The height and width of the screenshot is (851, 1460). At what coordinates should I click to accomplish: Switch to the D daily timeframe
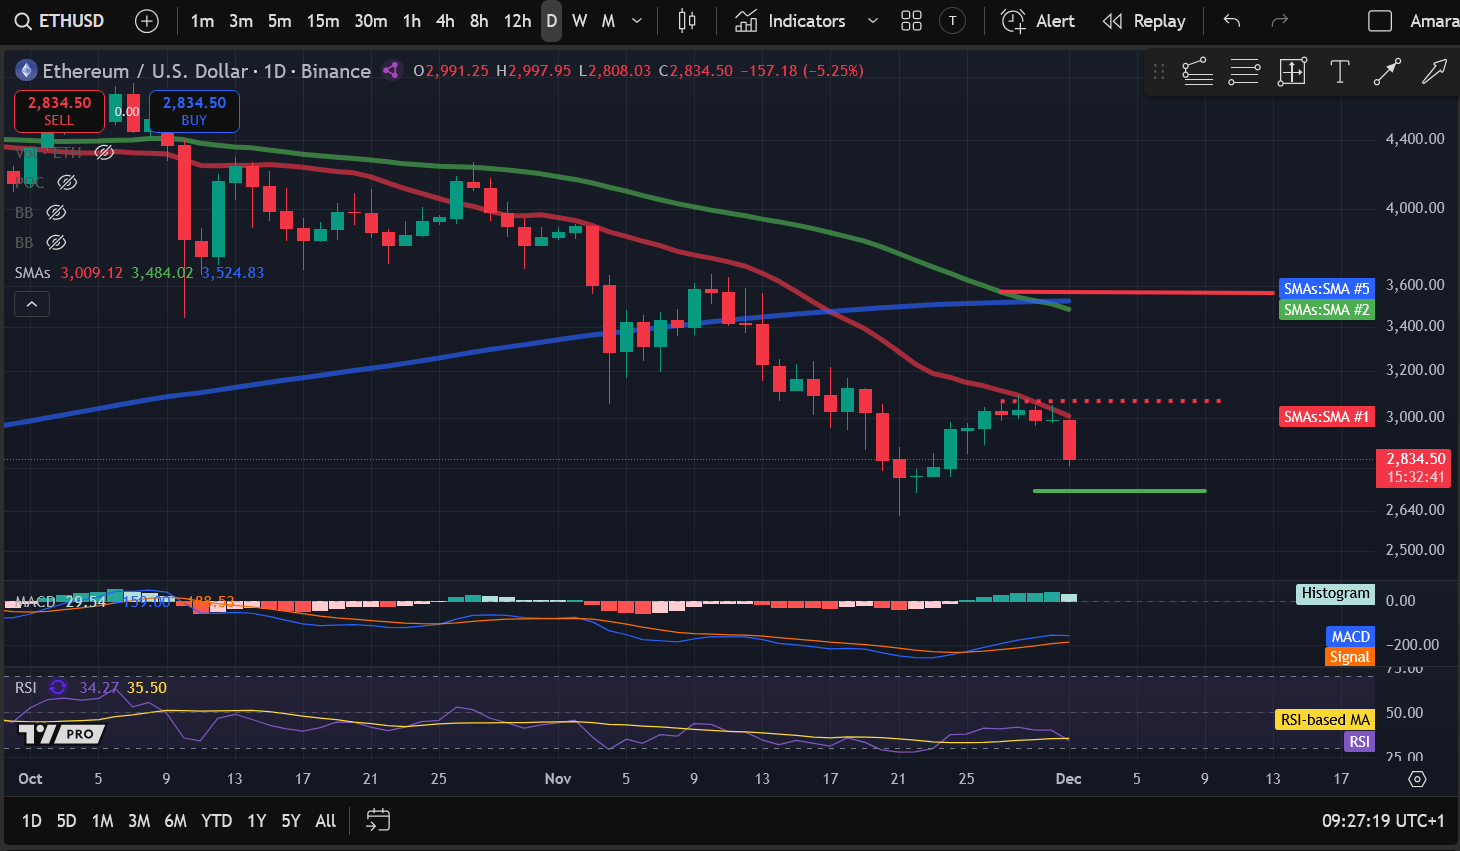[x=550, y=20]
